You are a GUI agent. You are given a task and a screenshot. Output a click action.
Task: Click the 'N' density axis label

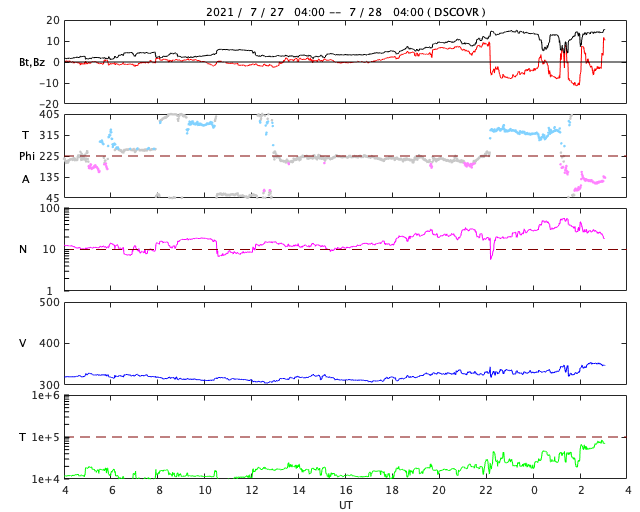coord(23,249)
